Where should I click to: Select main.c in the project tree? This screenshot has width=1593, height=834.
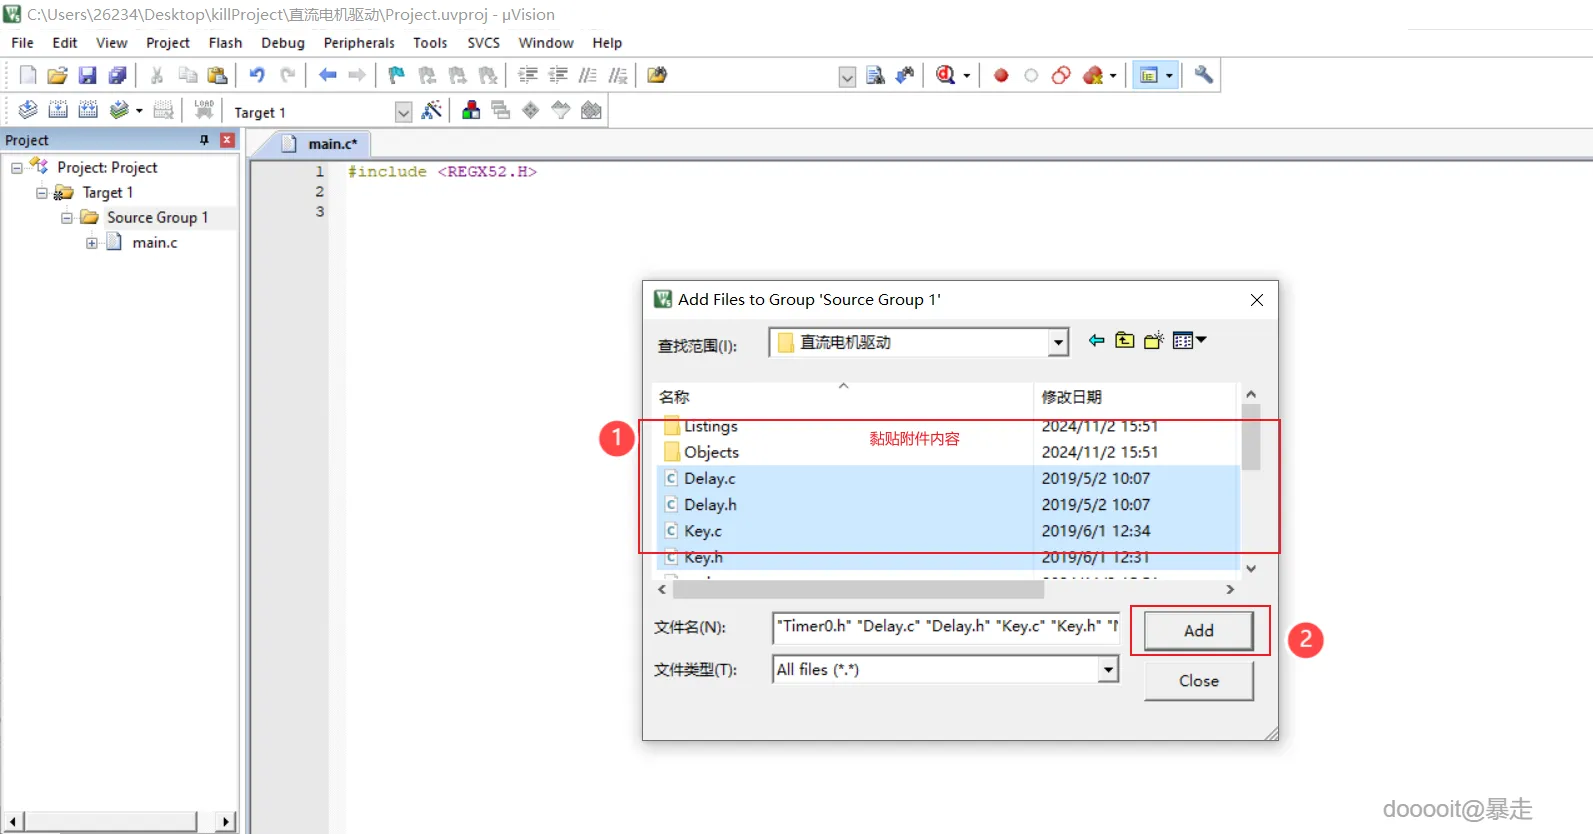point(155,243)
